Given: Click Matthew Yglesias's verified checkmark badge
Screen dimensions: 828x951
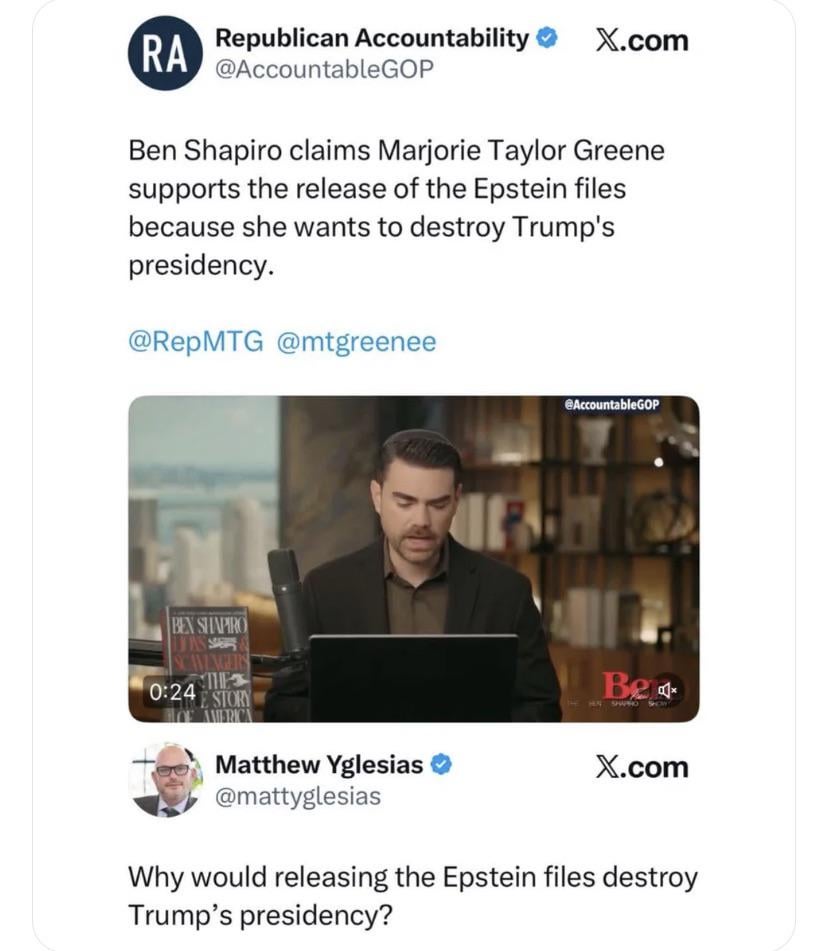Looking at the screenshot, I should coord(441,765).
